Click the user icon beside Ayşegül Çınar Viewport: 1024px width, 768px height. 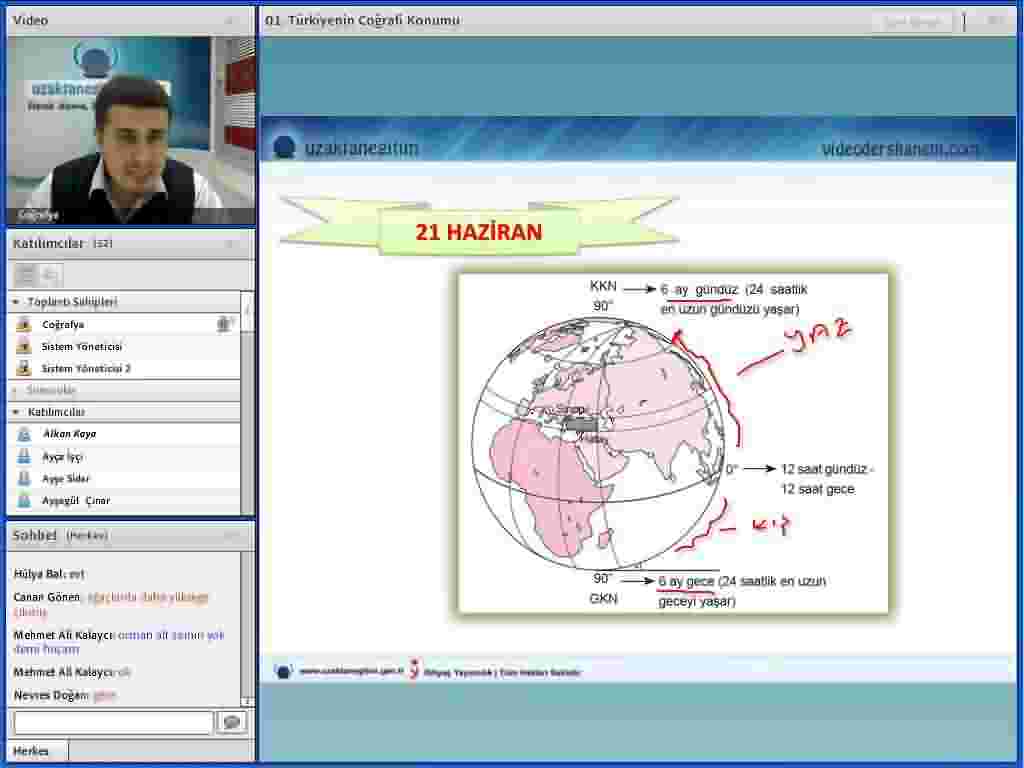pos(24,501)
